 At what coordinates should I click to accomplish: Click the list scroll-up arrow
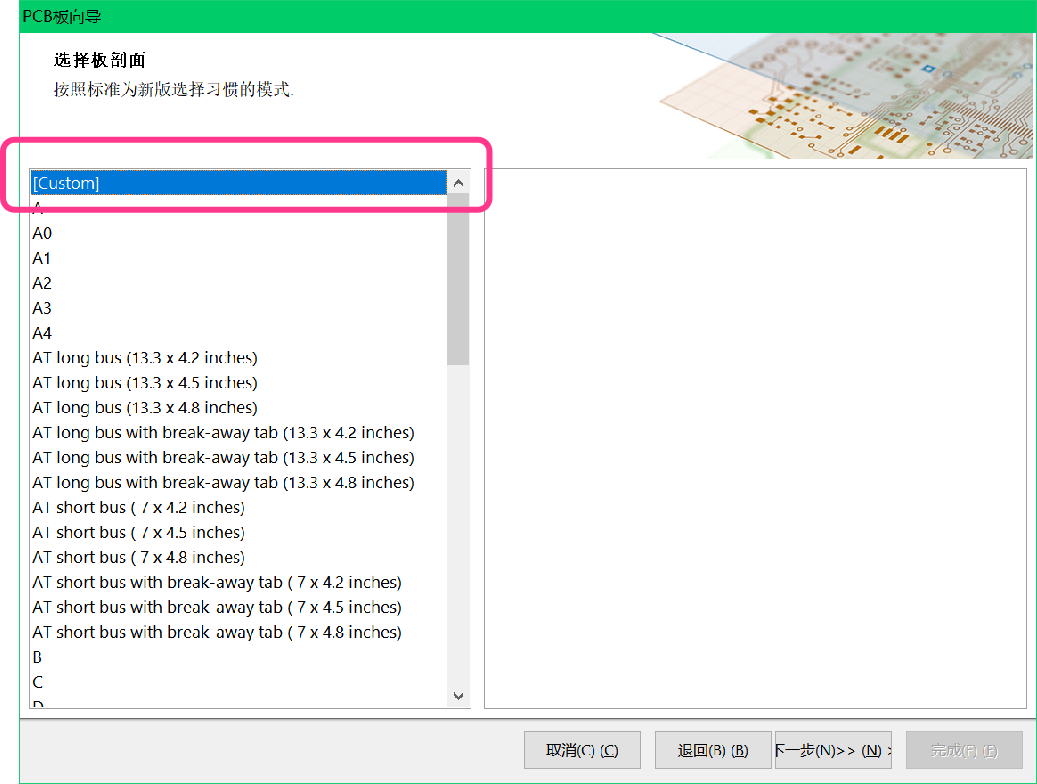click(x=458, y=183)
